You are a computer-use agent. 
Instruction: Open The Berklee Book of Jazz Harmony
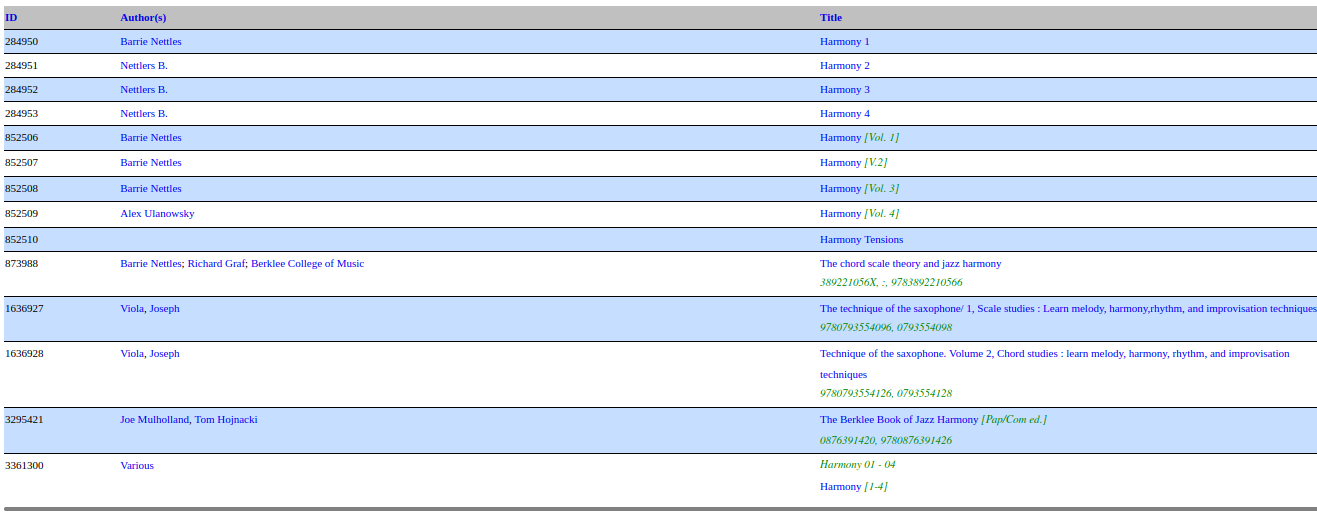933,419
